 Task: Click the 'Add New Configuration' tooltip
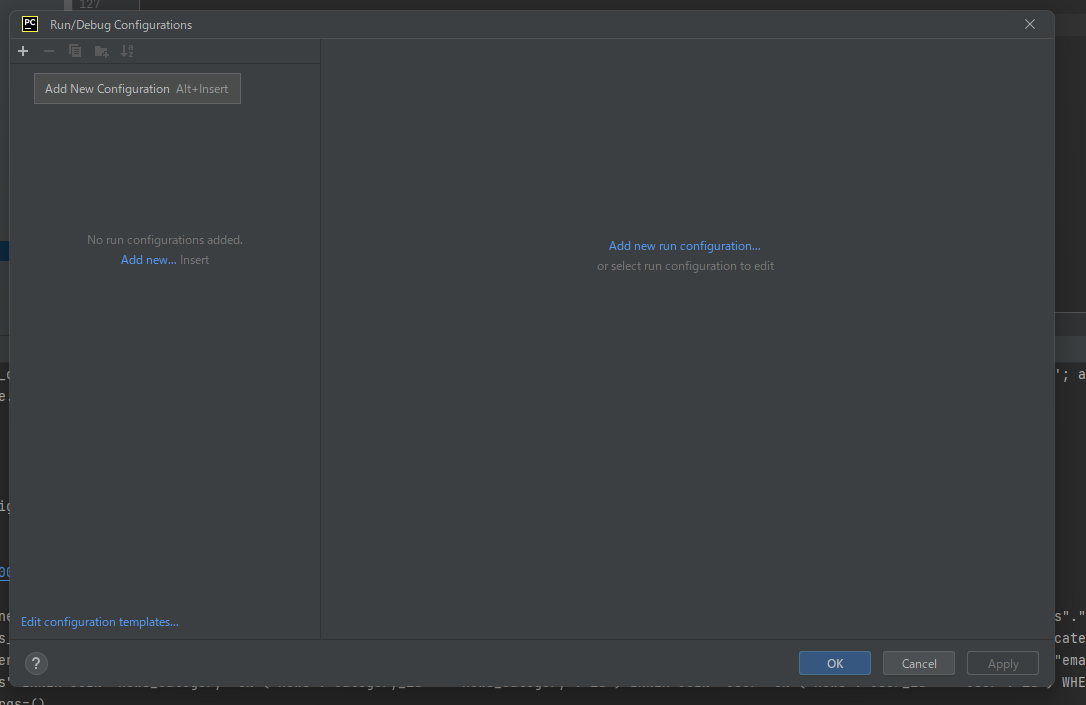click(137, 89)
